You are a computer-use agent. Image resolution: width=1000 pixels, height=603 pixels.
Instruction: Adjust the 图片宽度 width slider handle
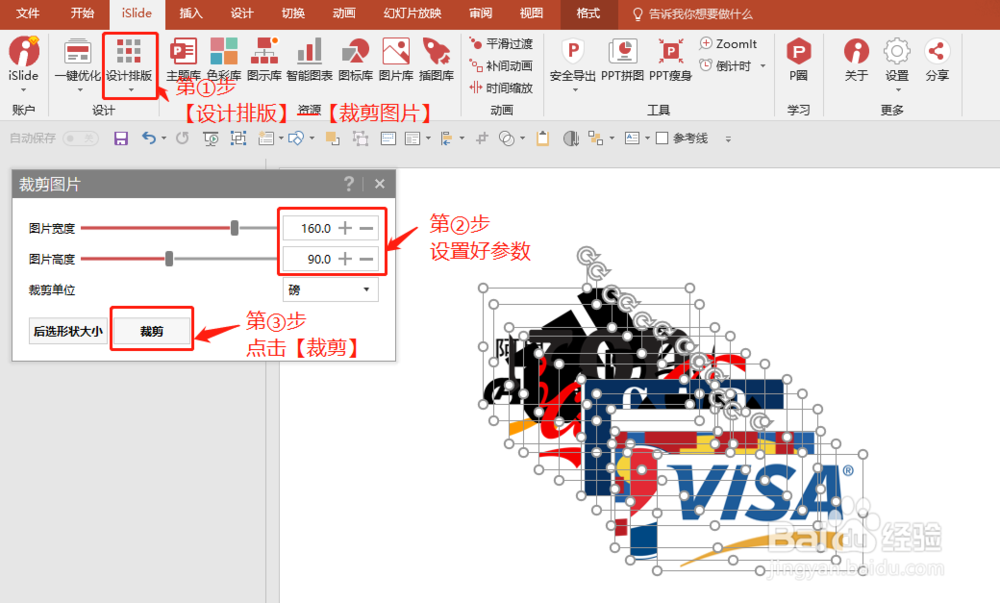[235, 228]
